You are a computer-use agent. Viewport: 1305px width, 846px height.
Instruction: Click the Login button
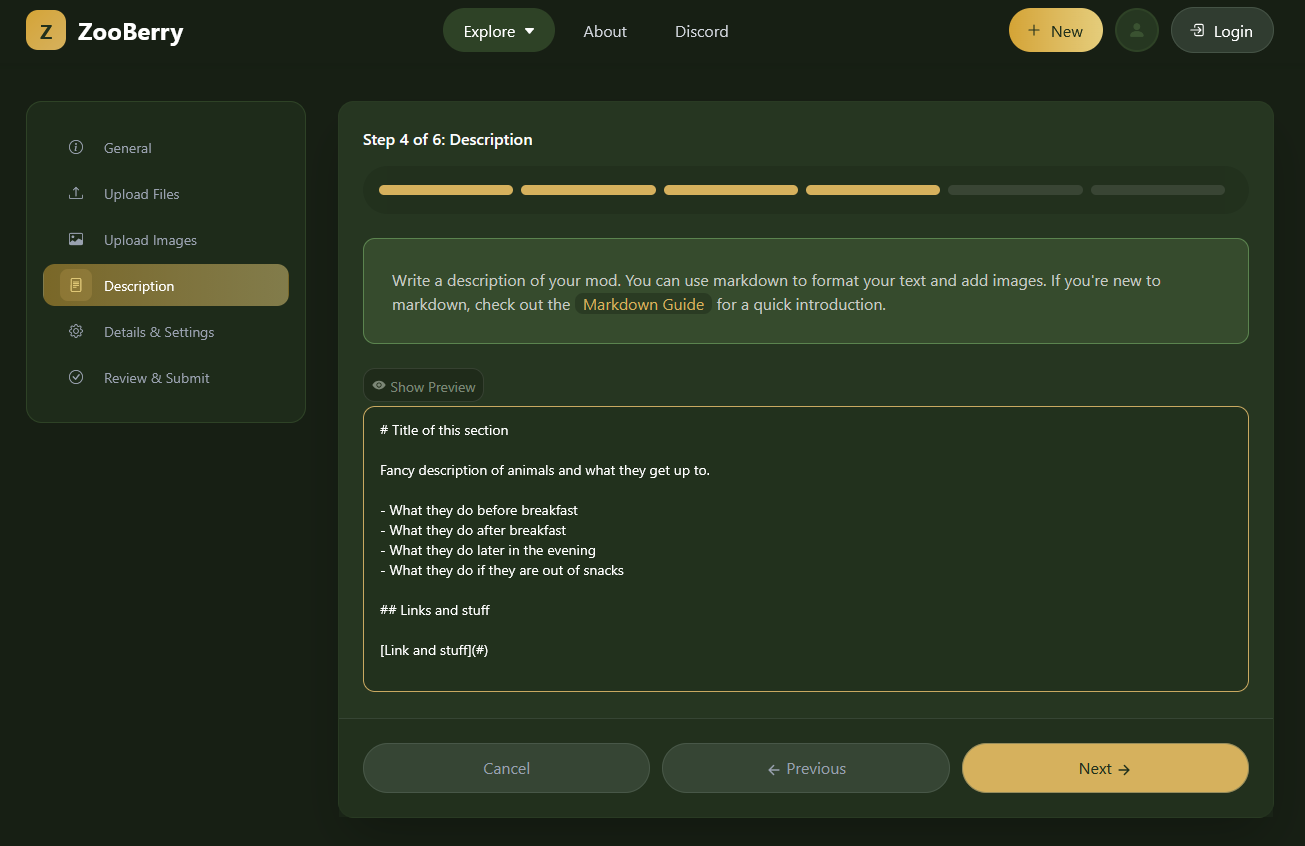[x=1221, y=31]
